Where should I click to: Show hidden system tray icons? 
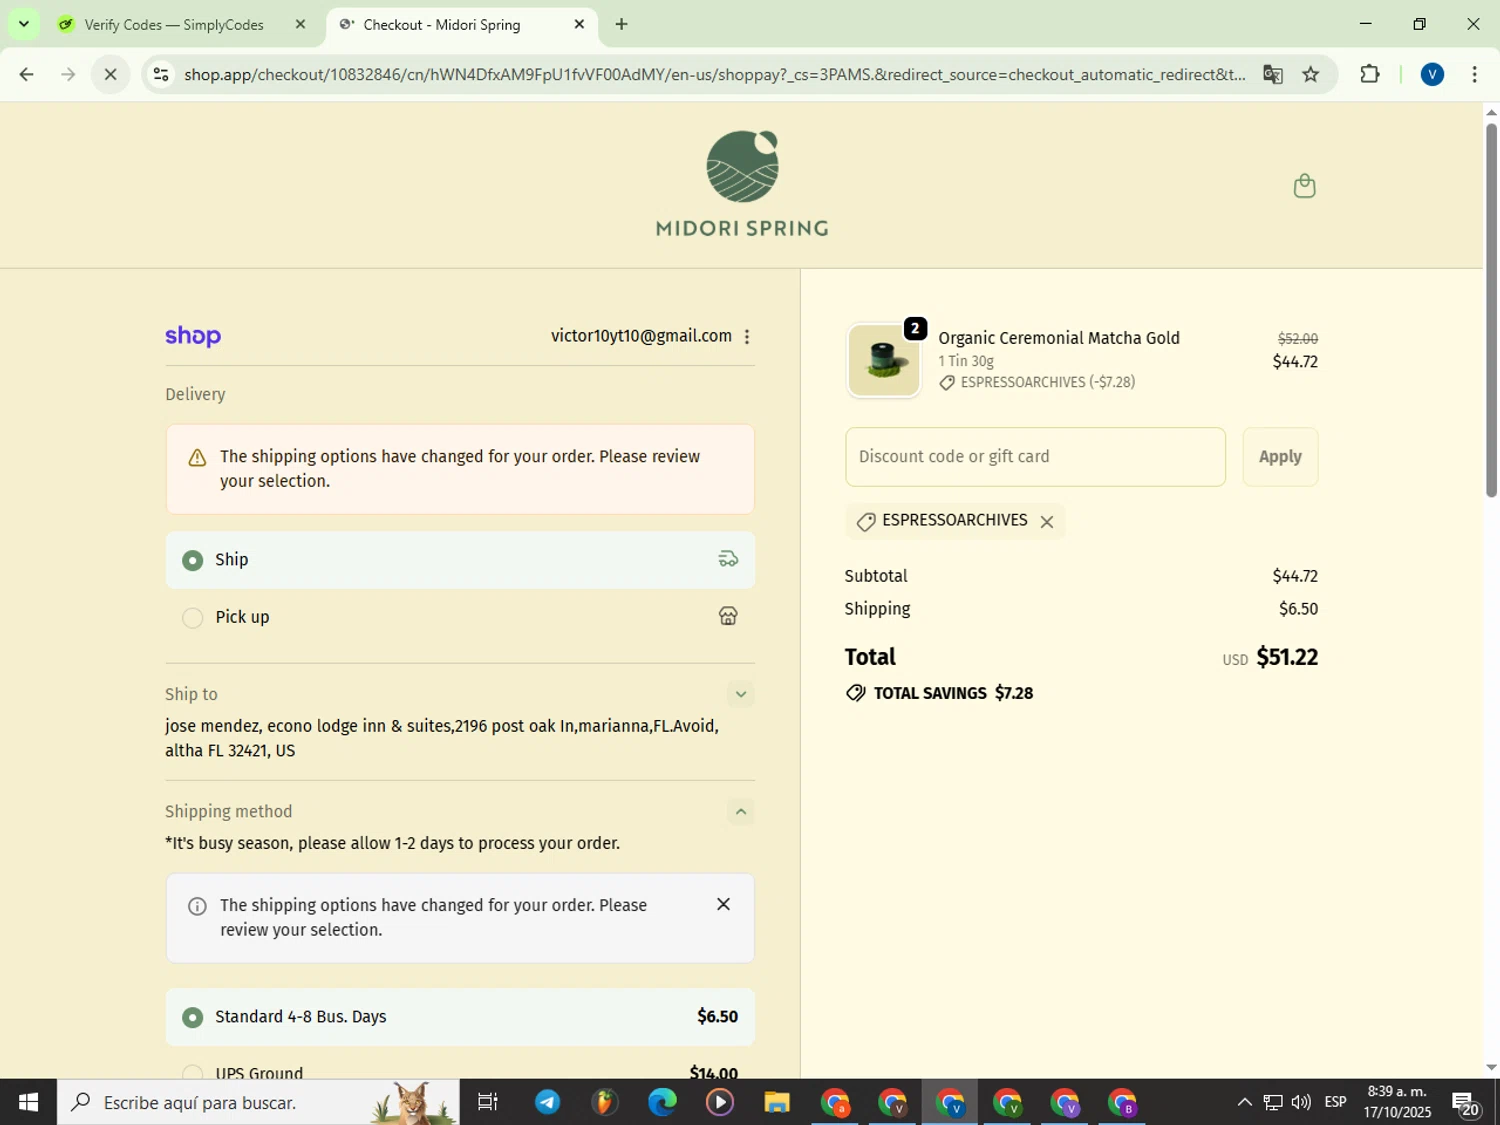(x=1244, y=1102)
